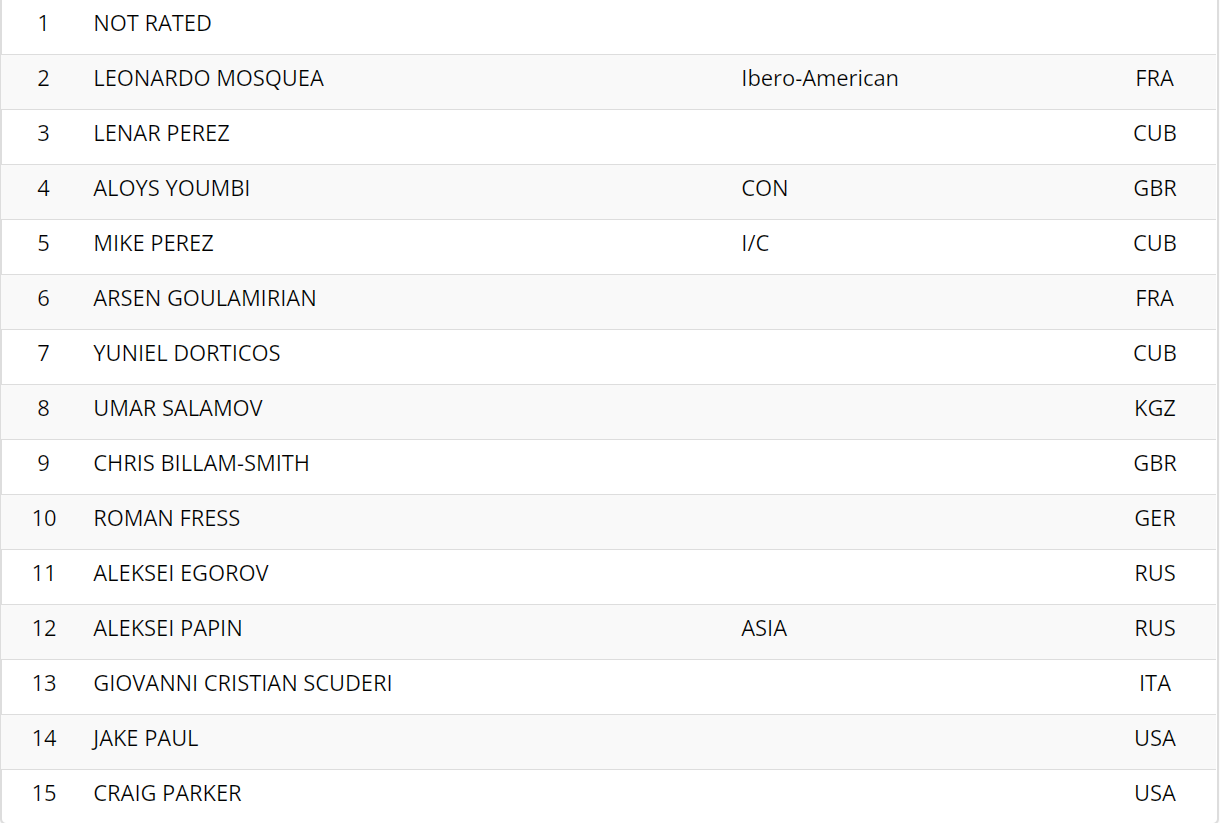Click the Ibero-American title label
The image size is (1220, 823).
[819, 78]
